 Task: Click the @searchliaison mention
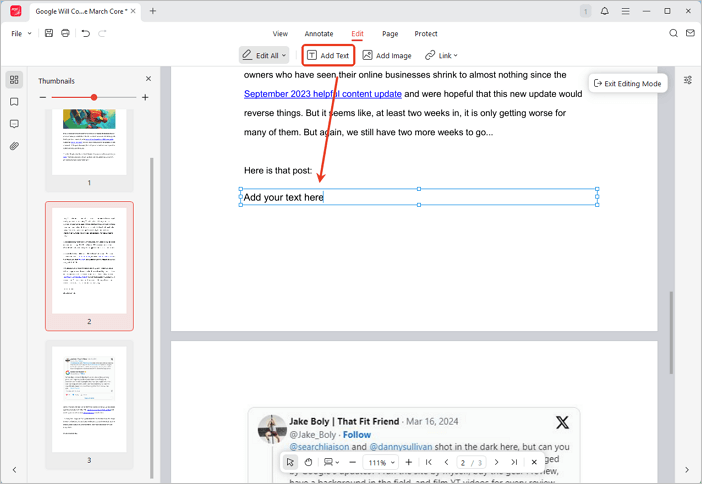tap(319, 447)
